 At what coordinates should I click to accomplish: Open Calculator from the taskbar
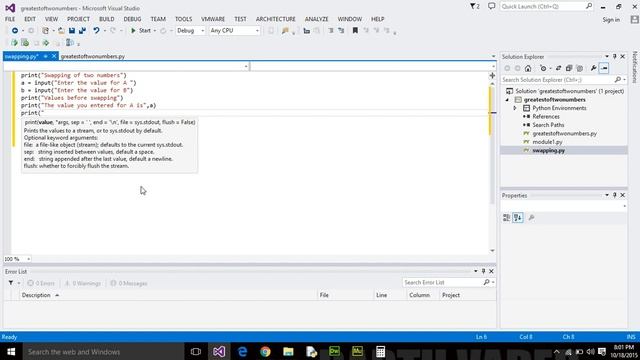tap(380, 351)
